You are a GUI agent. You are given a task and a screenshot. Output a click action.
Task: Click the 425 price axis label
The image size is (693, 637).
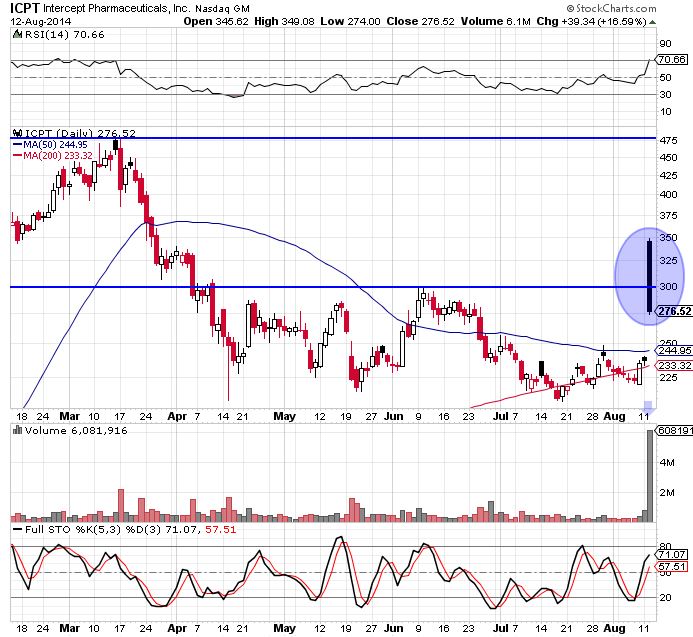(668, 175)
